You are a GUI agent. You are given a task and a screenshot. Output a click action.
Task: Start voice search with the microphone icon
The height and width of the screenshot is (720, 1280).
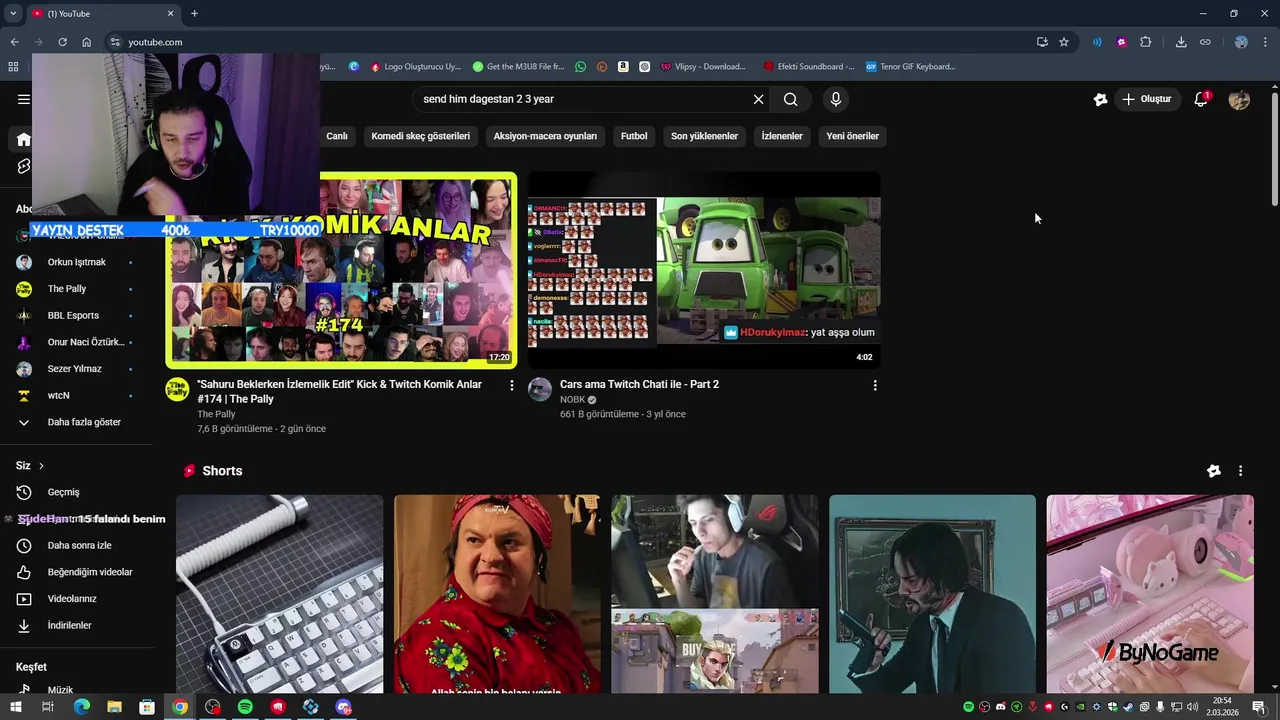tap(836, 99)
